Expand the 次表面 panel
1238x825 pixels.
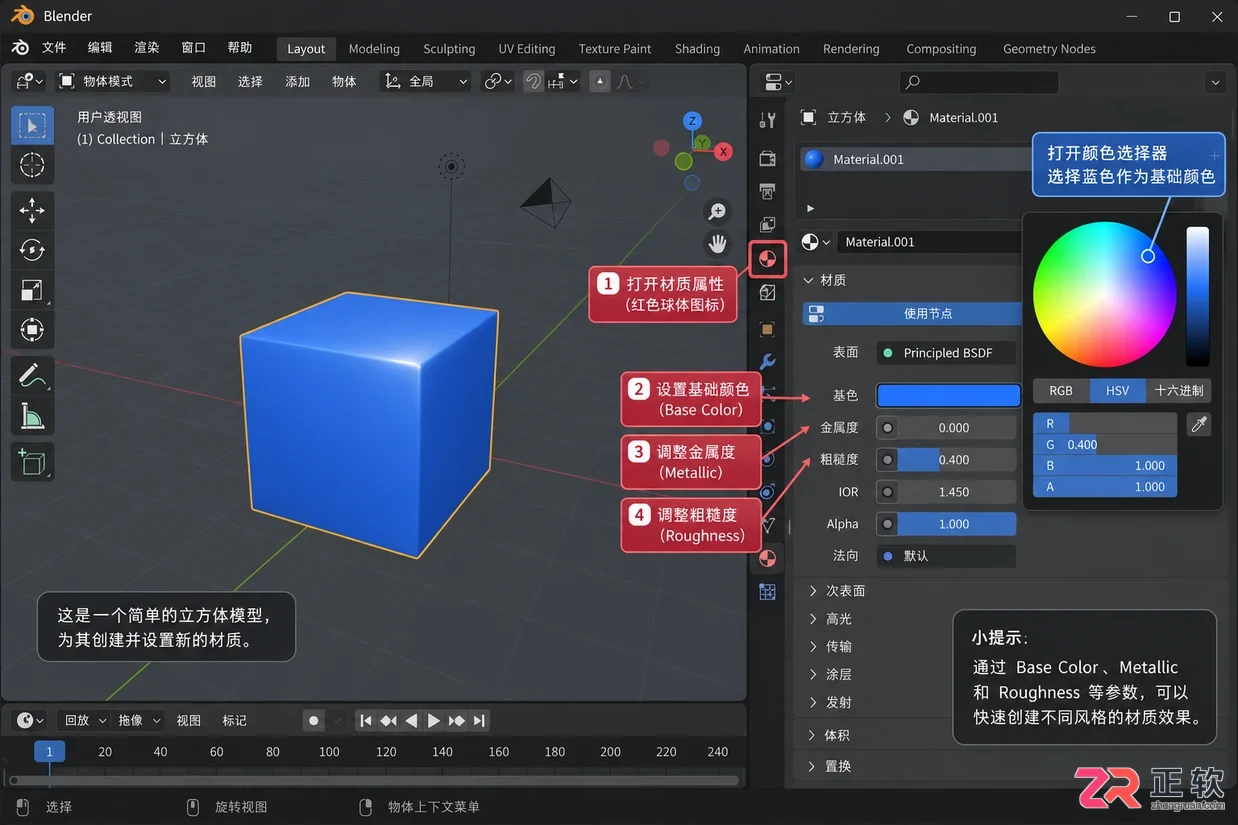[838, 591]
